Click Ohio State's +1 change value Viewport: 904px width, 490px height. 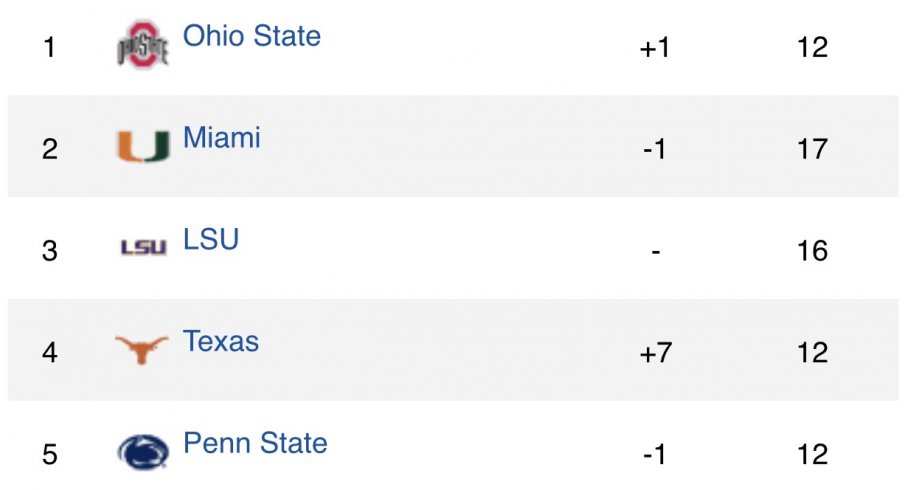[x=655, y=48]
